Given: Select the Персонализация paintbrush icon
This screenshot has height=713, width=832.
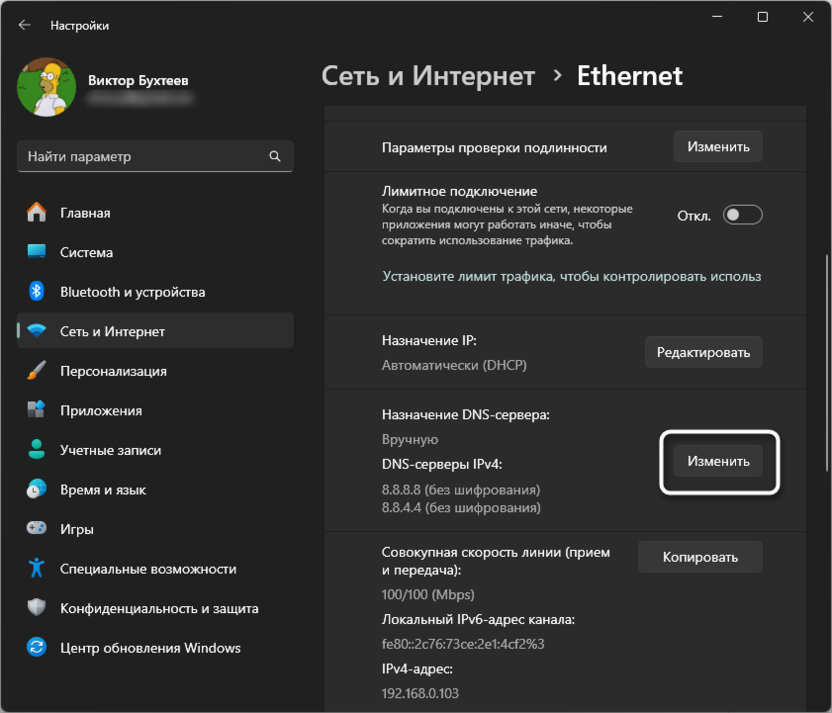Looking at the screenshot, I should click(37, 371).
